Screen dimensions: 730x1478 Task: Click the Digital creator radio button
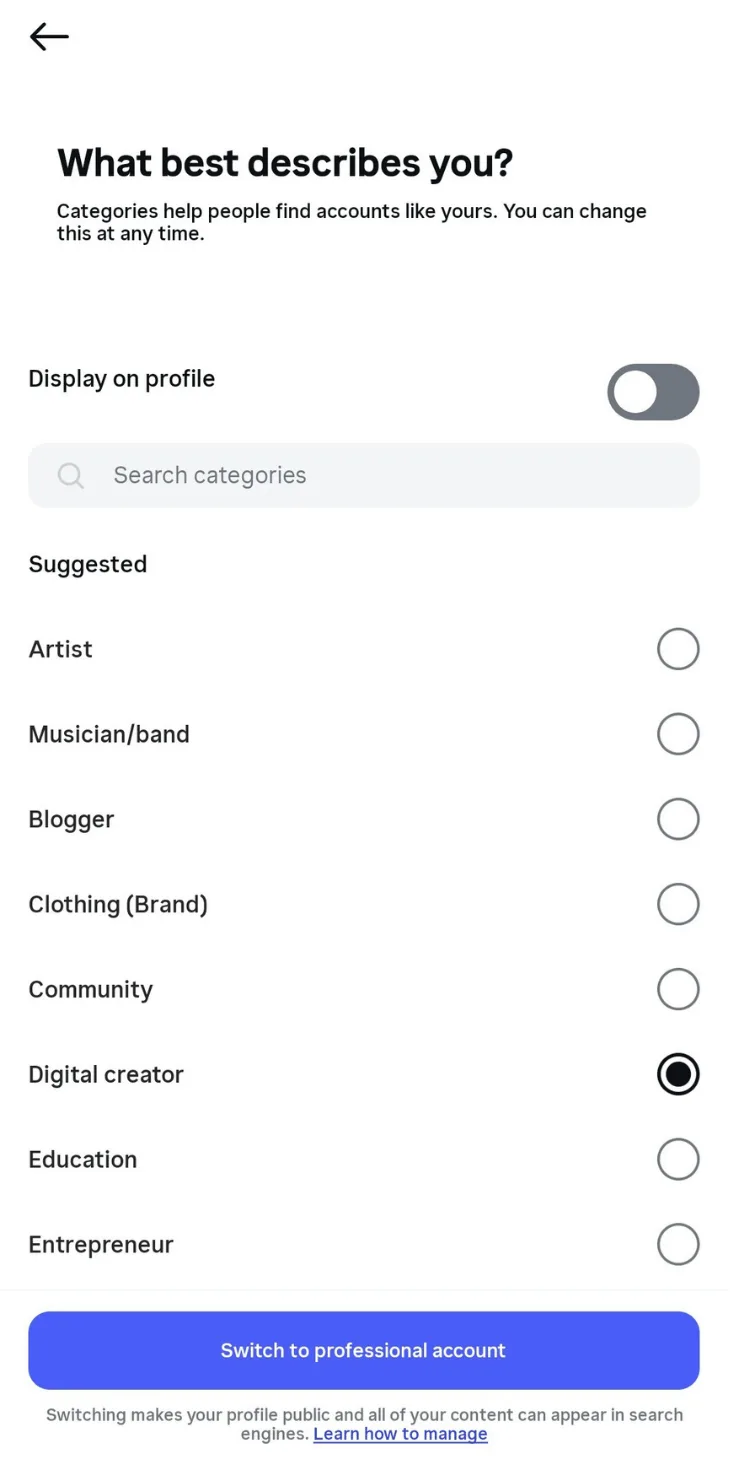pyautogui.click(x=677, y=1074)
